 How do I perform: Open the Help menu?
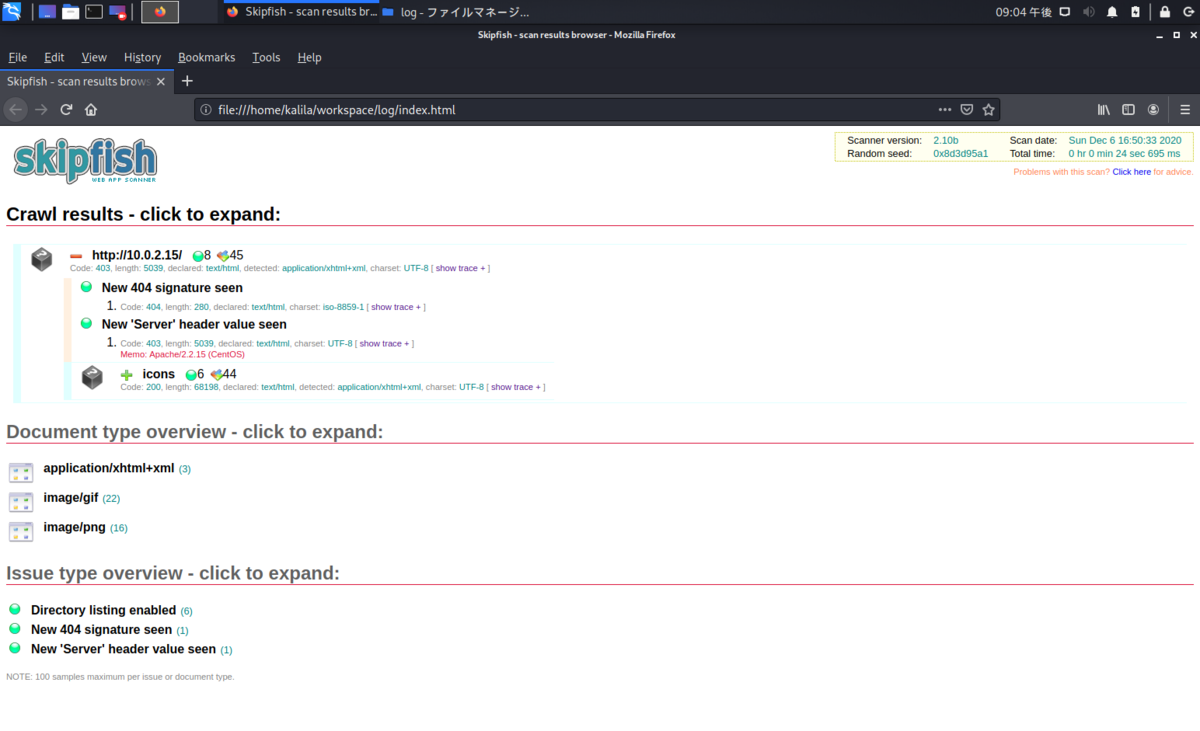coord(310,57)
